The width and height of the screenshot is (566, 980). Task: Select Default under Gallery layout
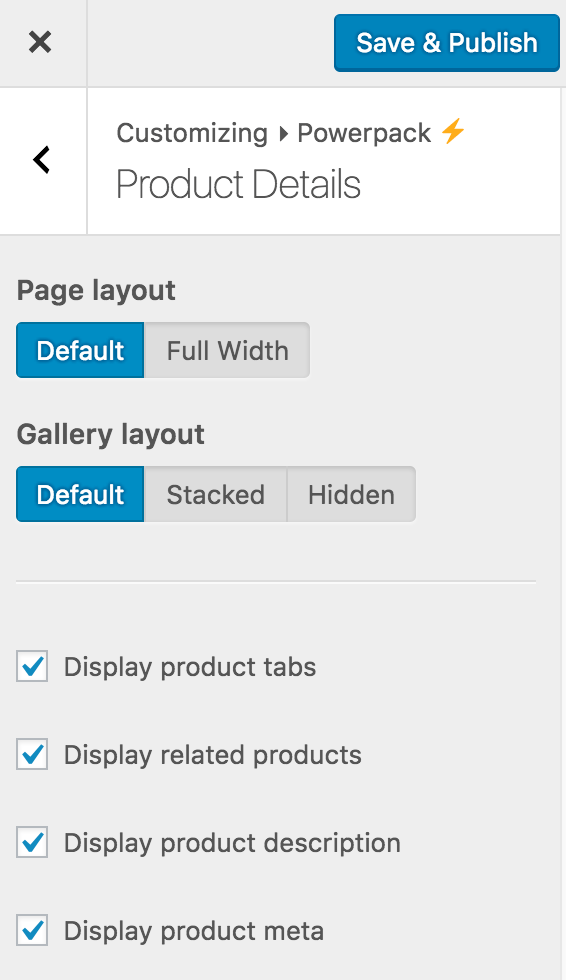(80, 494)
